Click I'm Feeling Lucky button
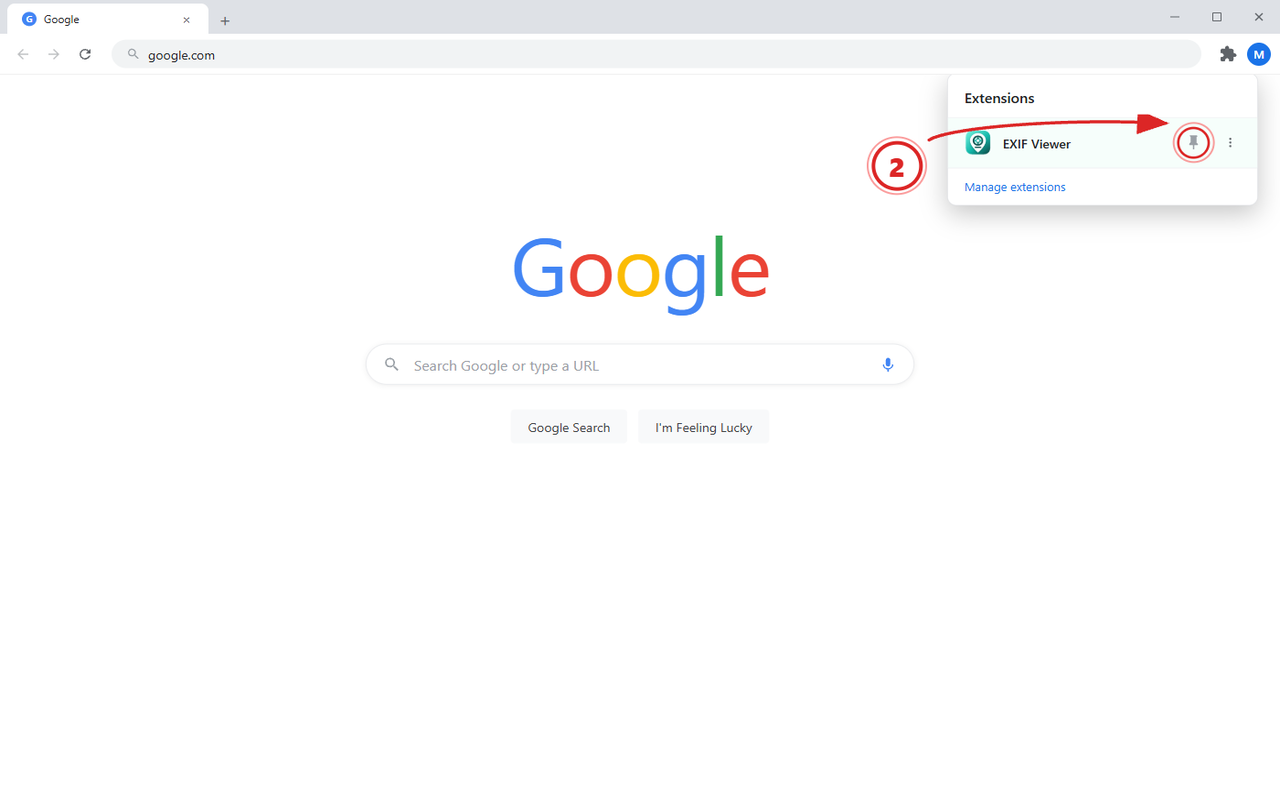This screenshot has width=1280, height=800. [x=704, y=427]
